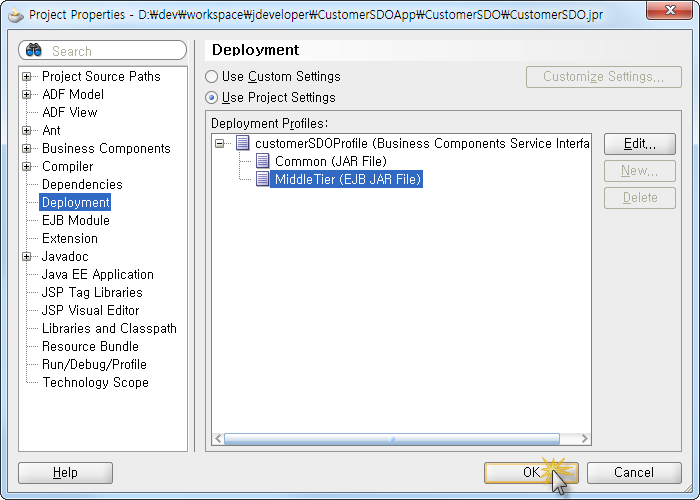Image resolution: width=700 pixels, height=500 pixels.
Task: Select the ADF Model label
Action: click(x=73, y=94)
